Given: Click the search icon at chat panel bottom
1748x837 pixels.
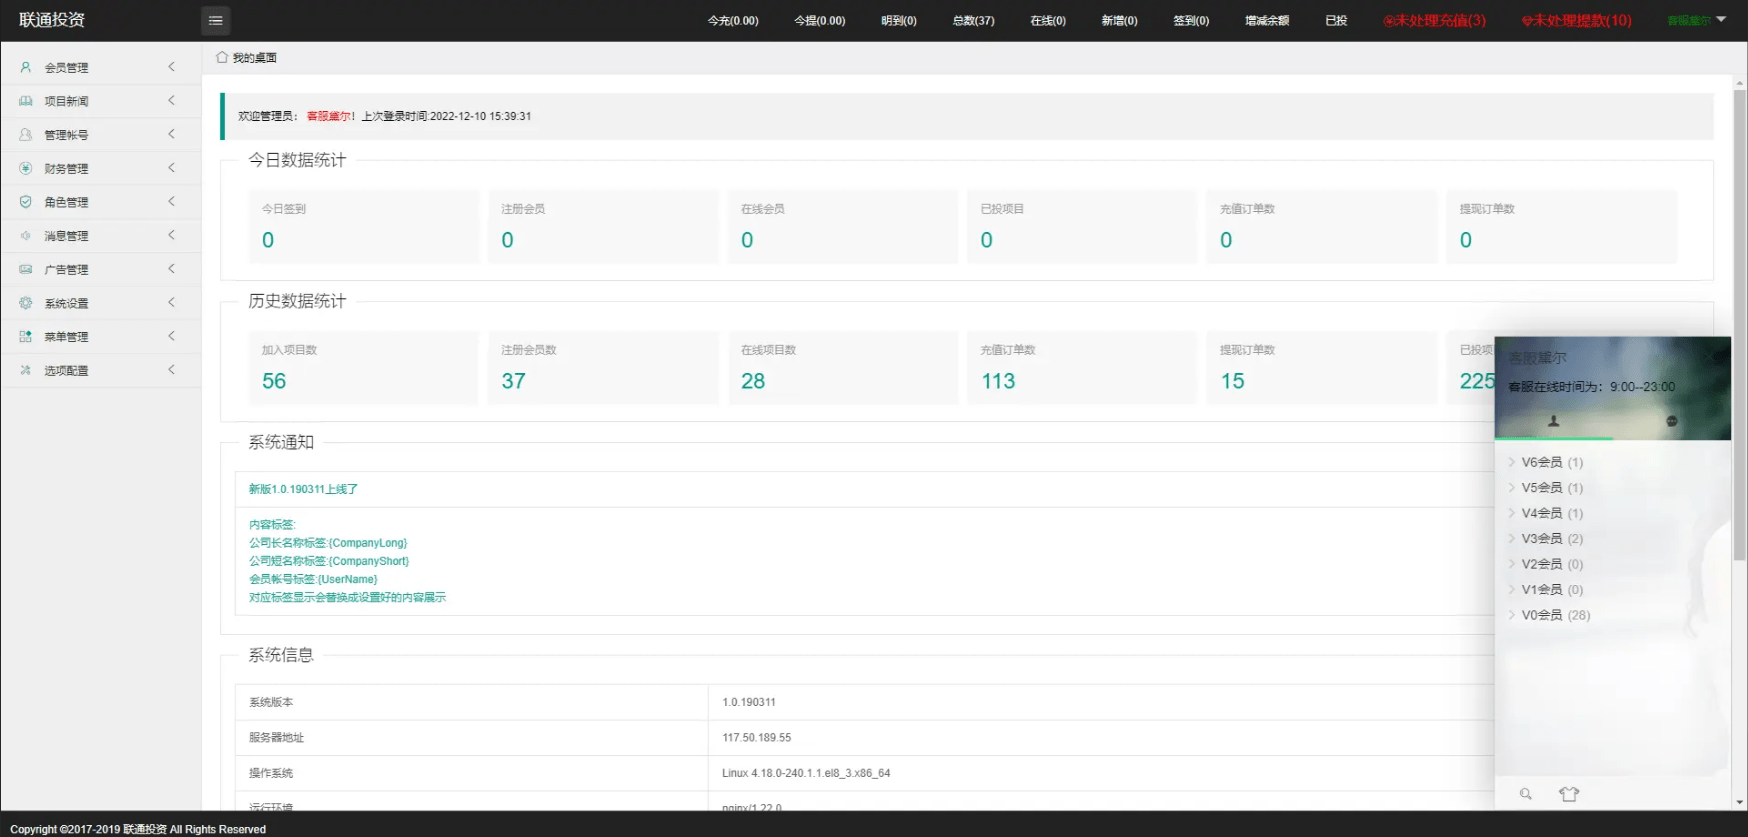Looking at the screenshot, I should click(1525, 794).
